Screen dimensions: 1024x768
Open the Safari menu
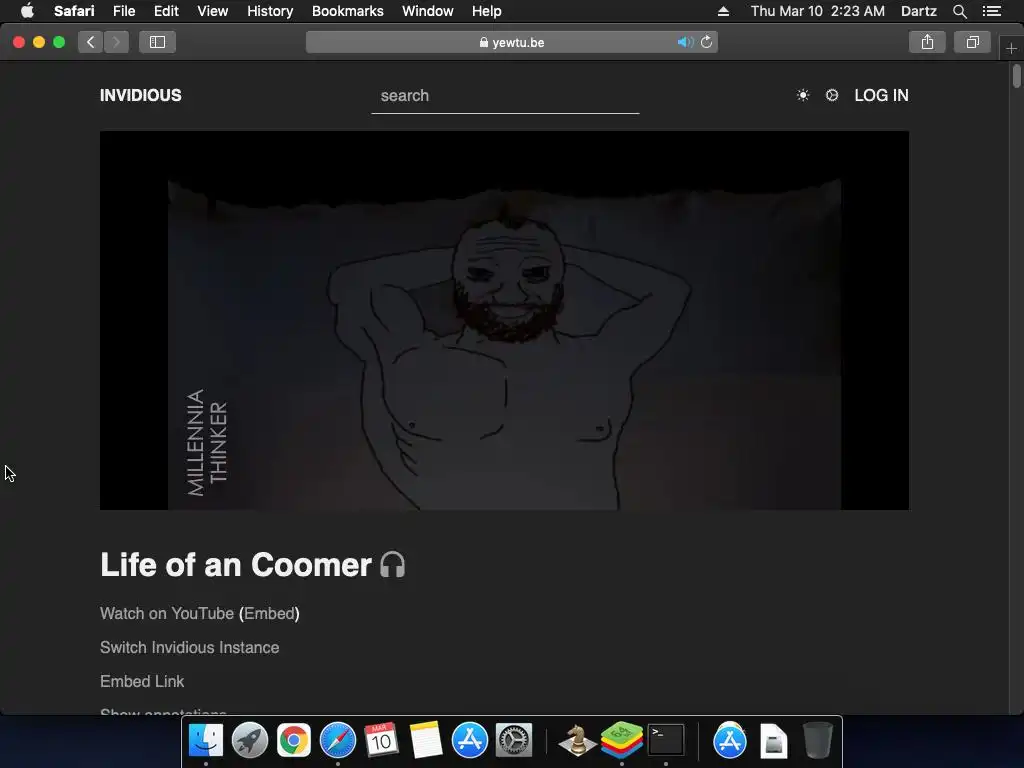pos(74,11)
